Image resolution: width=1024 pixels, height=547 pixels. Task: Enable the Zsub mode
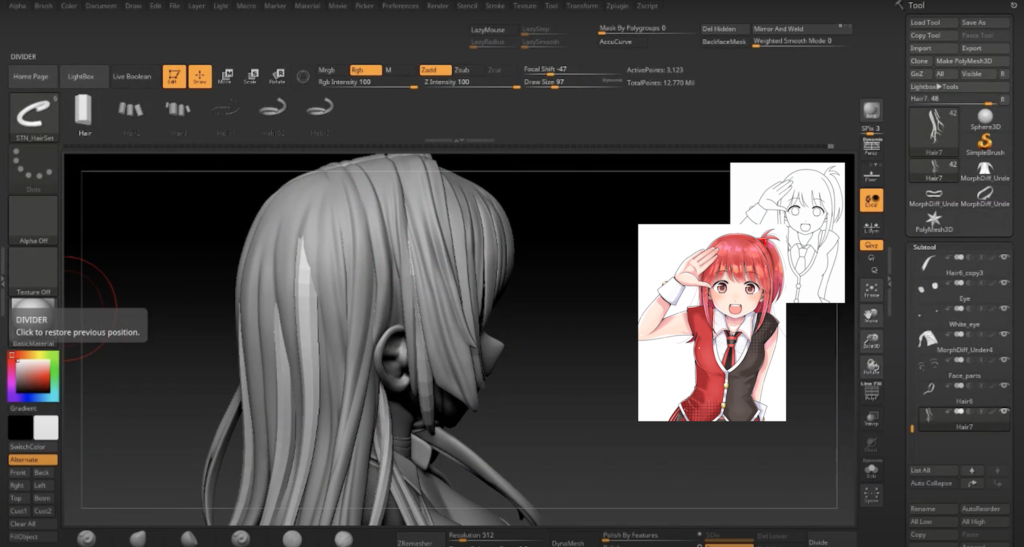(467, 70)
